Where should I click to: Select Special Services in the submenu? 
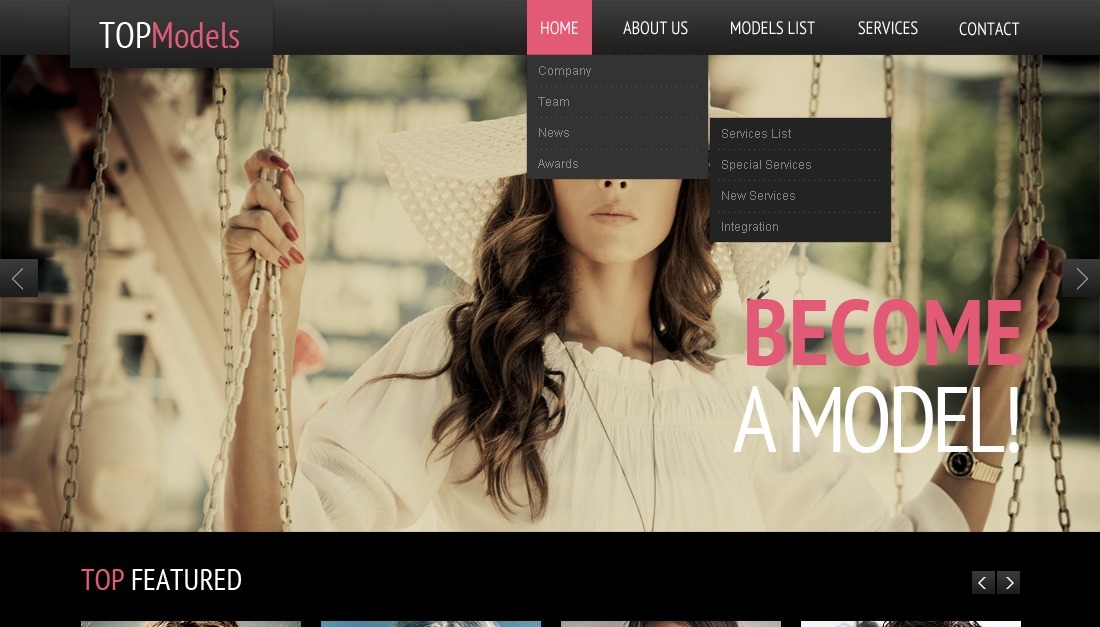click(x=766, y=165)
